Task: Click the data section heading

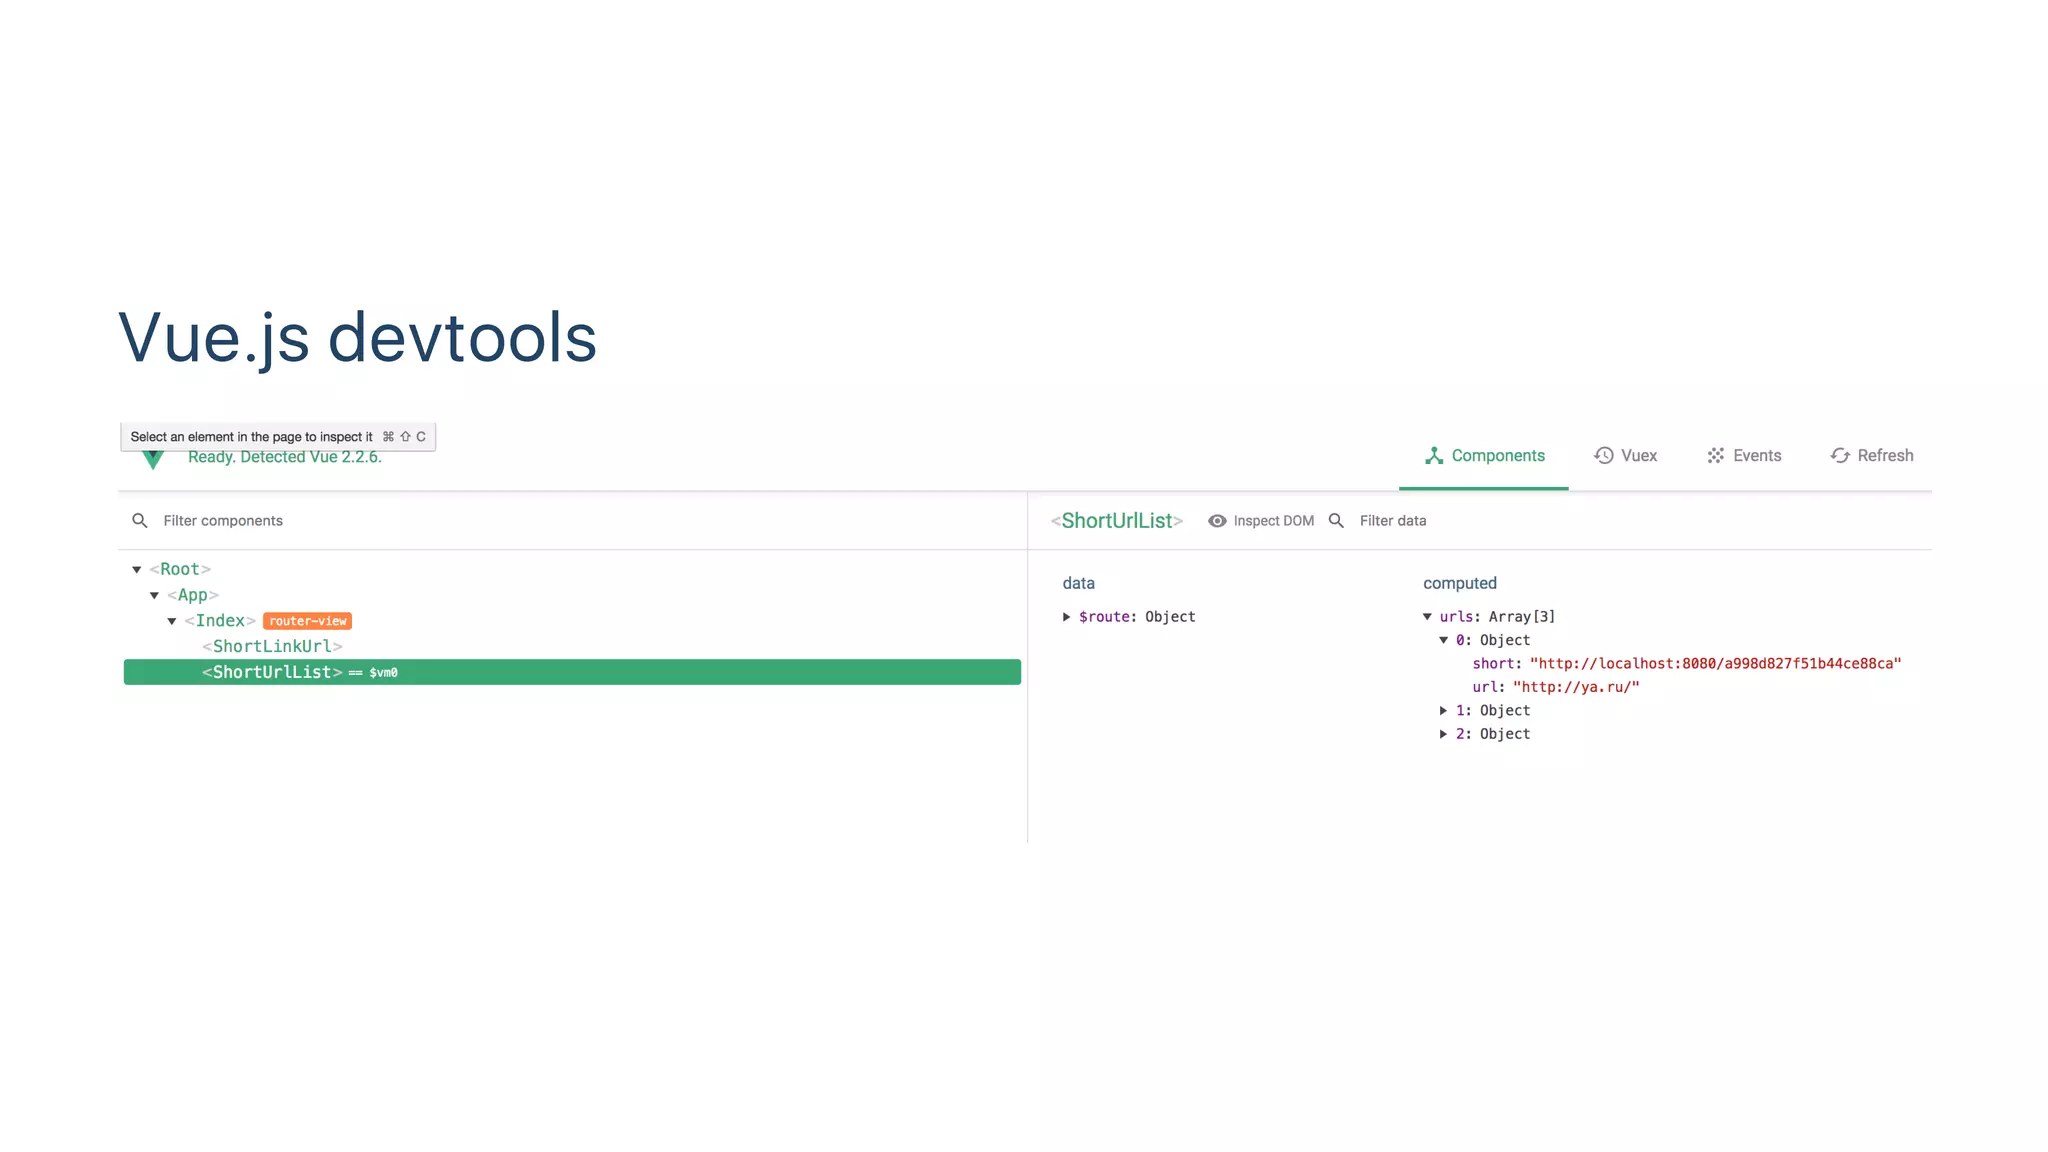Action: pos(1078,584)
